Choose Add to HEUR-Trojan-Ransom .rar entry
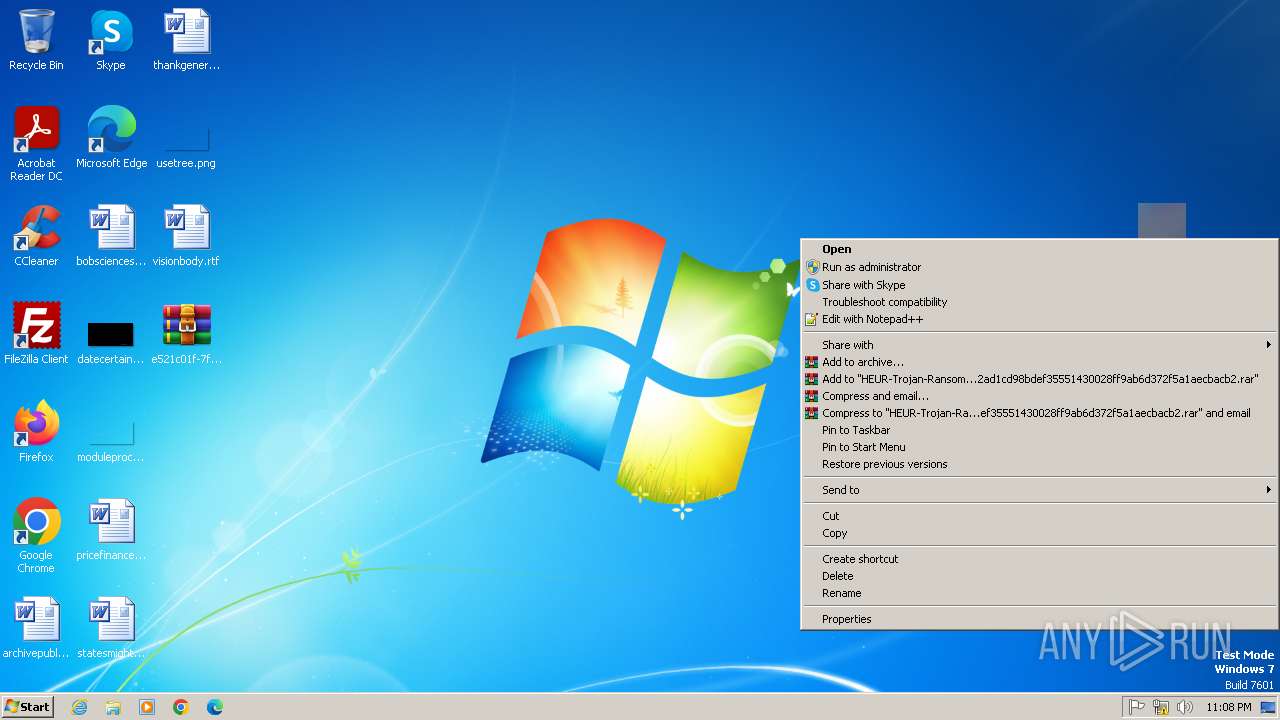This screenshot has height=720, width=1280. click(x=1039, y=379)
